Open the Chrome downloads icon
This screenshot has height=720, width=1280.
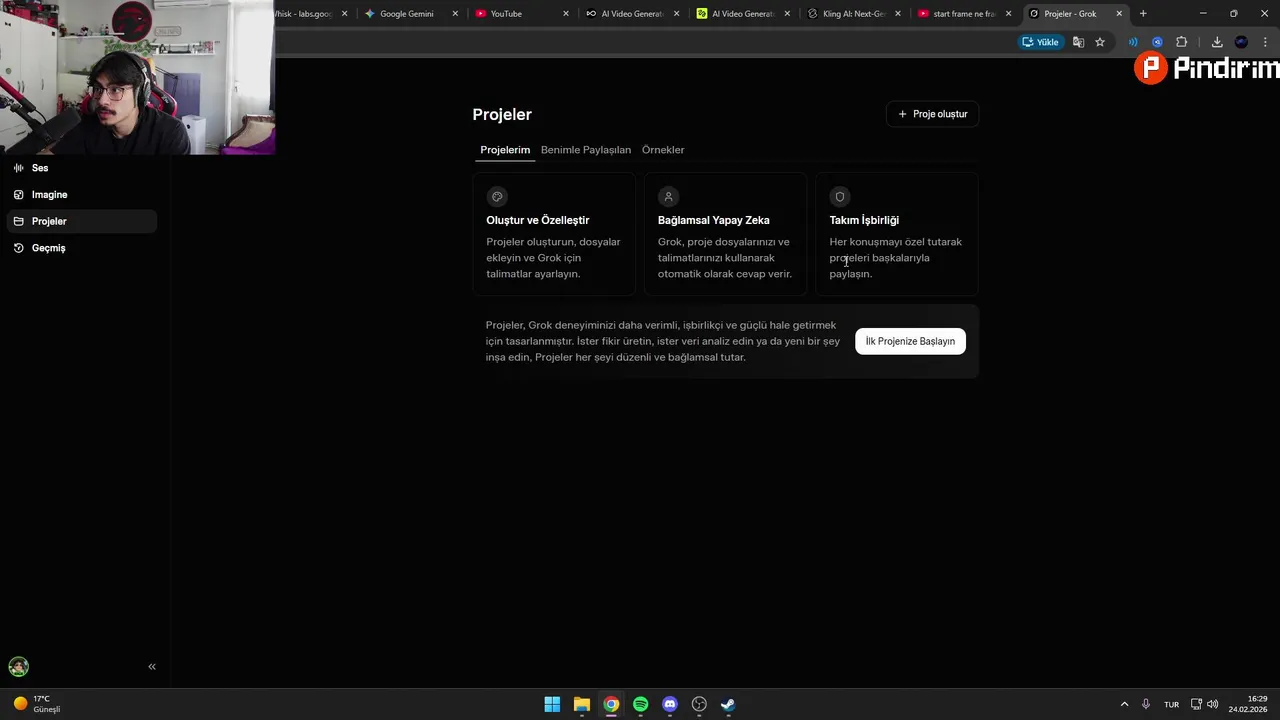coord(1217,42)
